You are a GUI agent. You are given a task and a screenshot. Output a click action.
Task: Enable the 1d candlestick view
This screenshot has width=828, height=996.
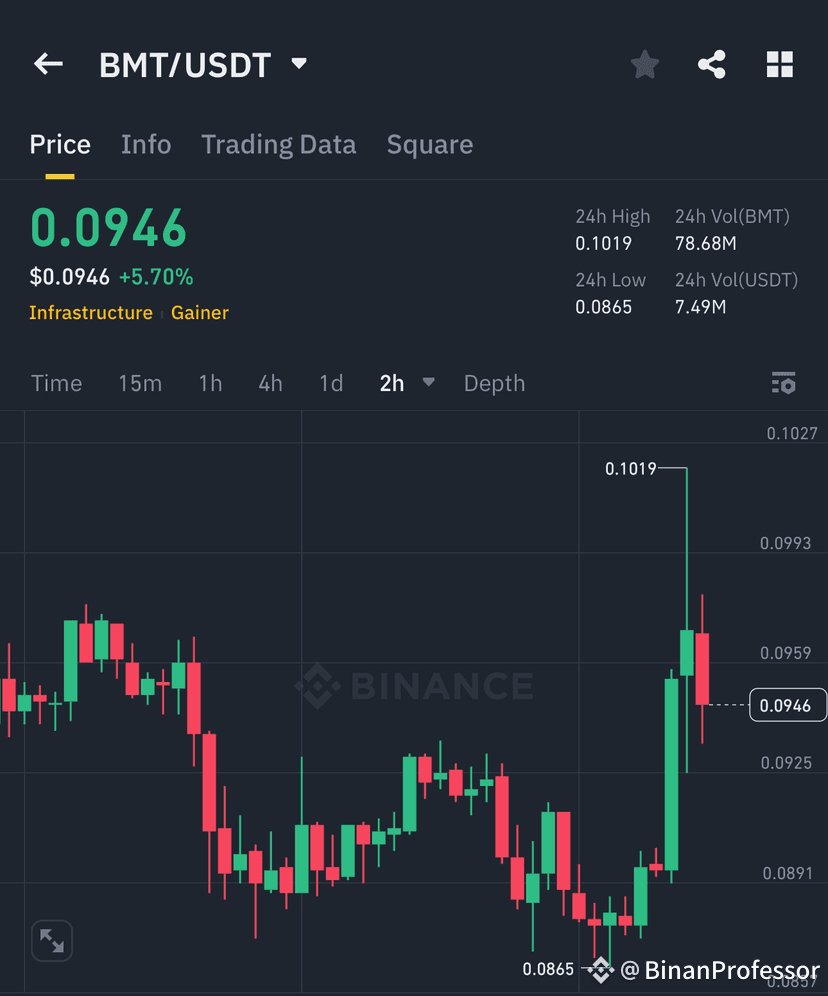click(x=331, y=383)
